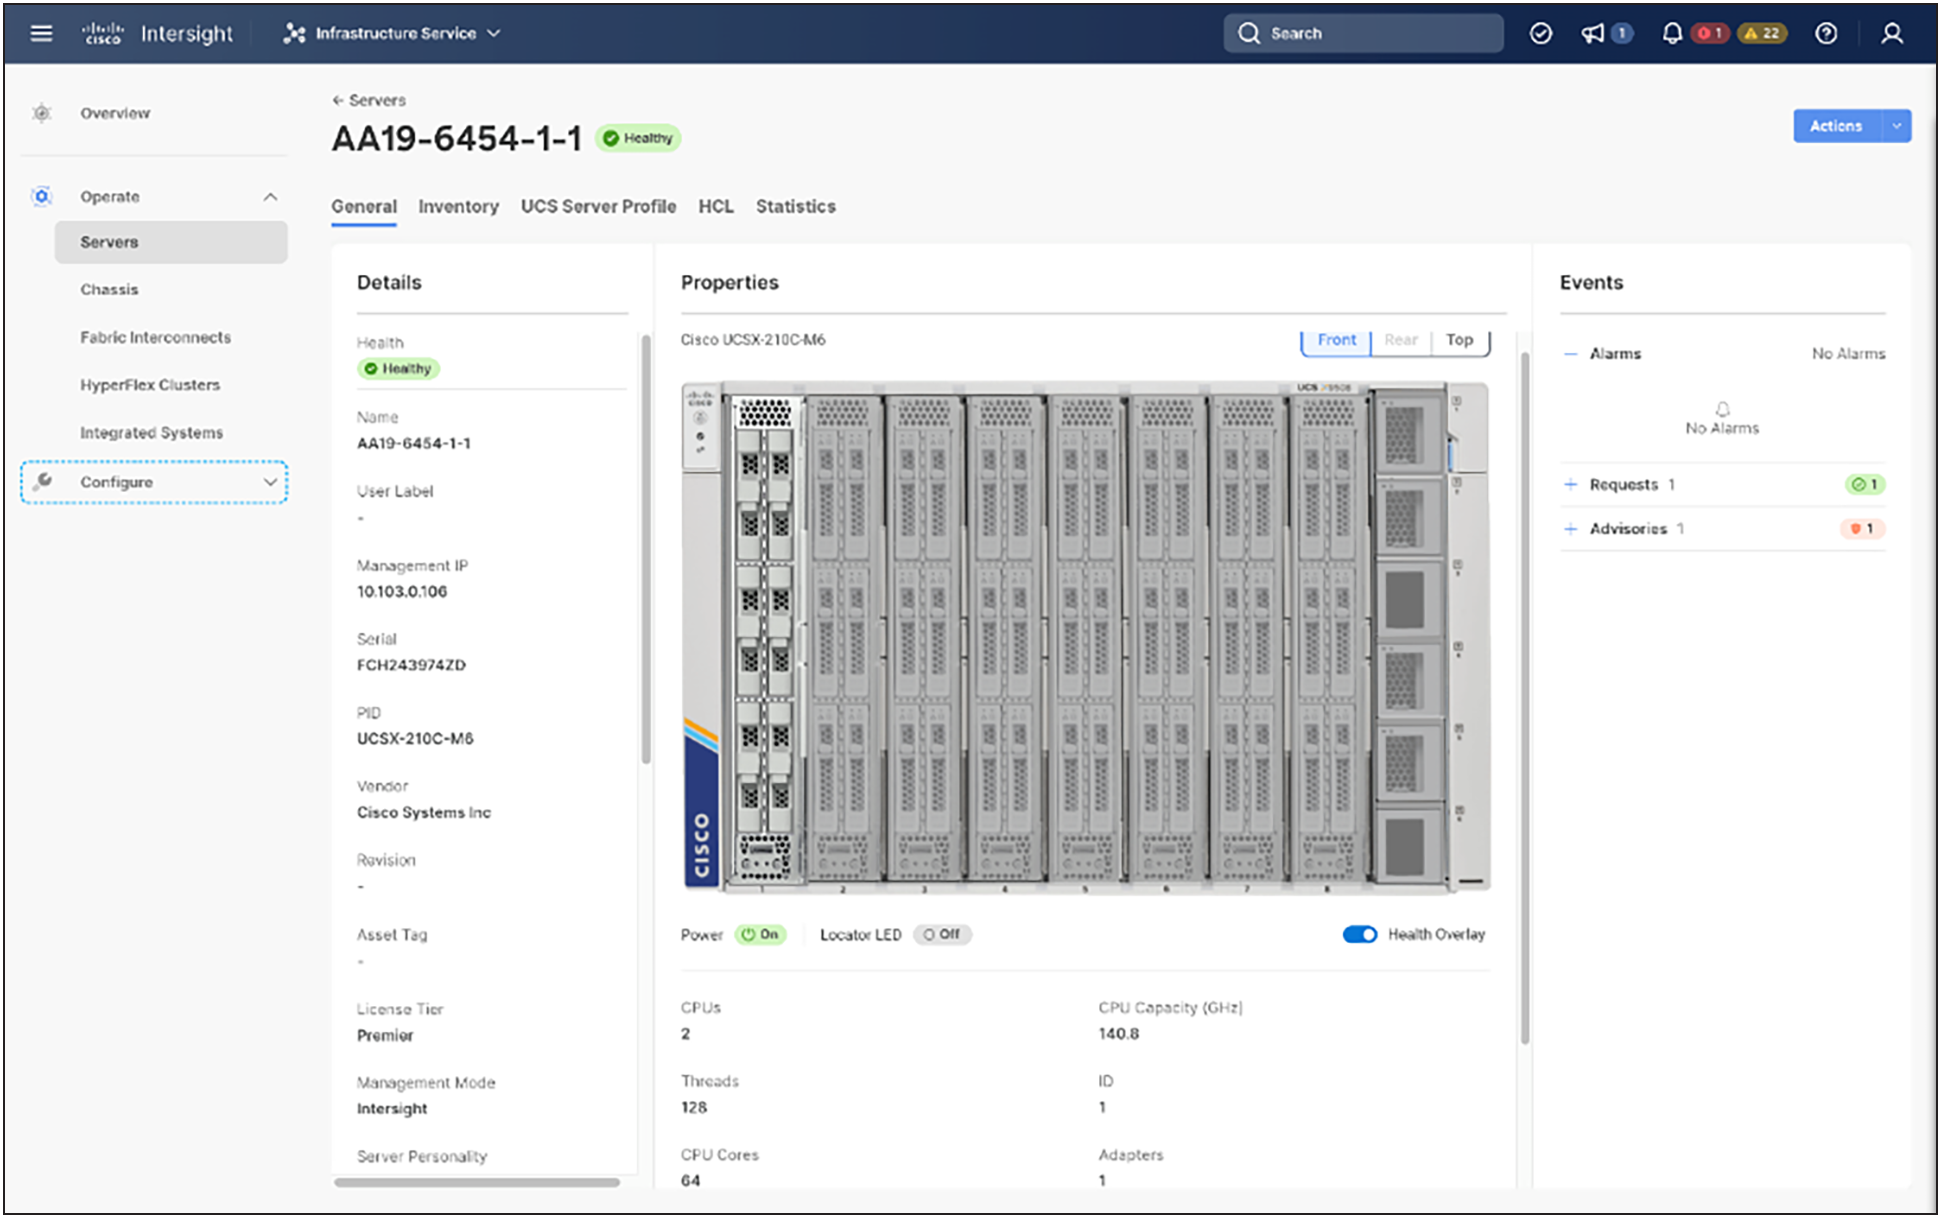
Task: Click the Locator LED Off badge
Action: coord(942,934)
